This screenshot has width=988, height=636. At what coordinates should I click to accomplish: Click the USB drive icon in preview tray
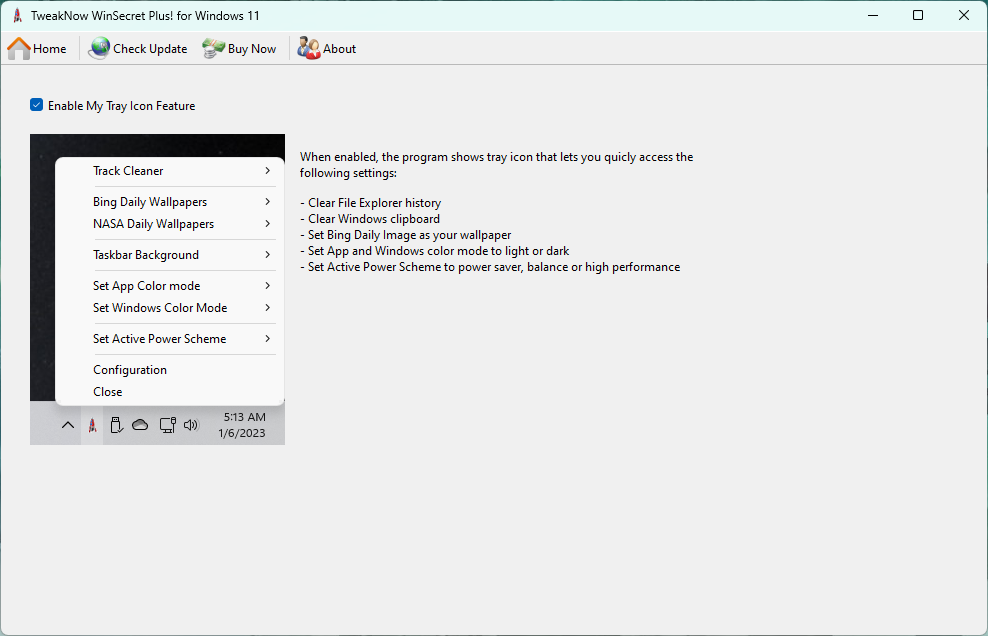point(116,425)
